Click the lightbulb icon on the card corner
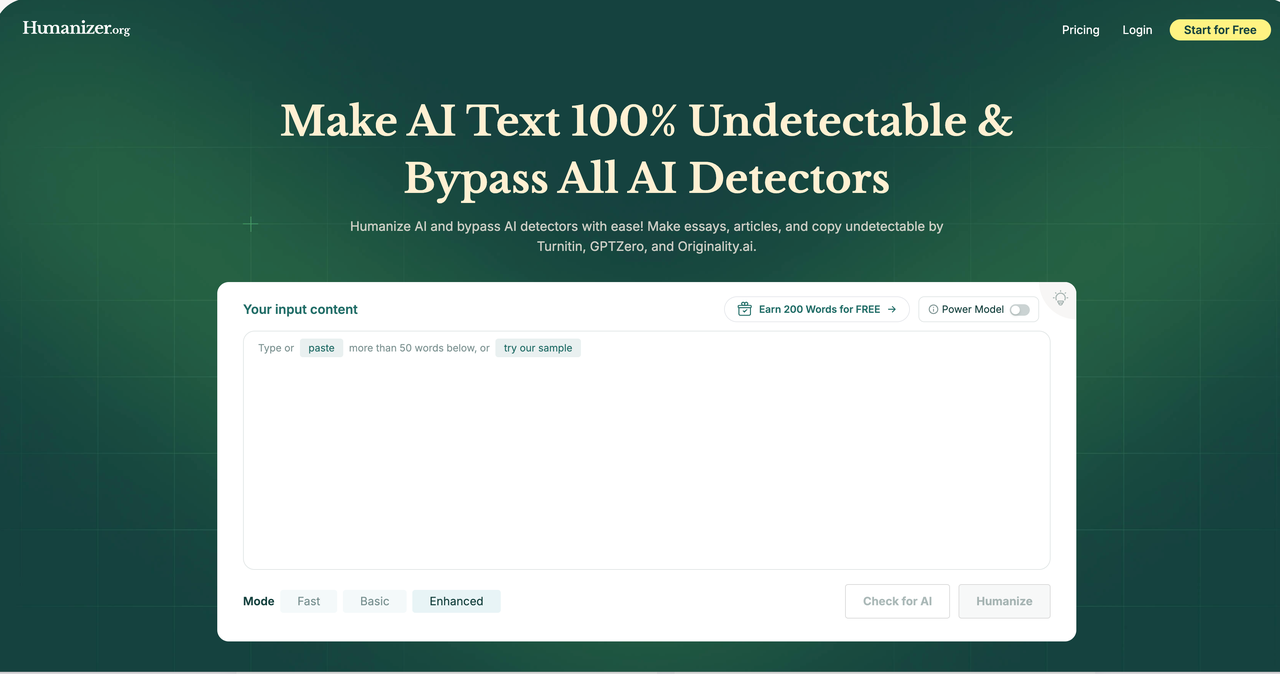 coord(1060,298)
